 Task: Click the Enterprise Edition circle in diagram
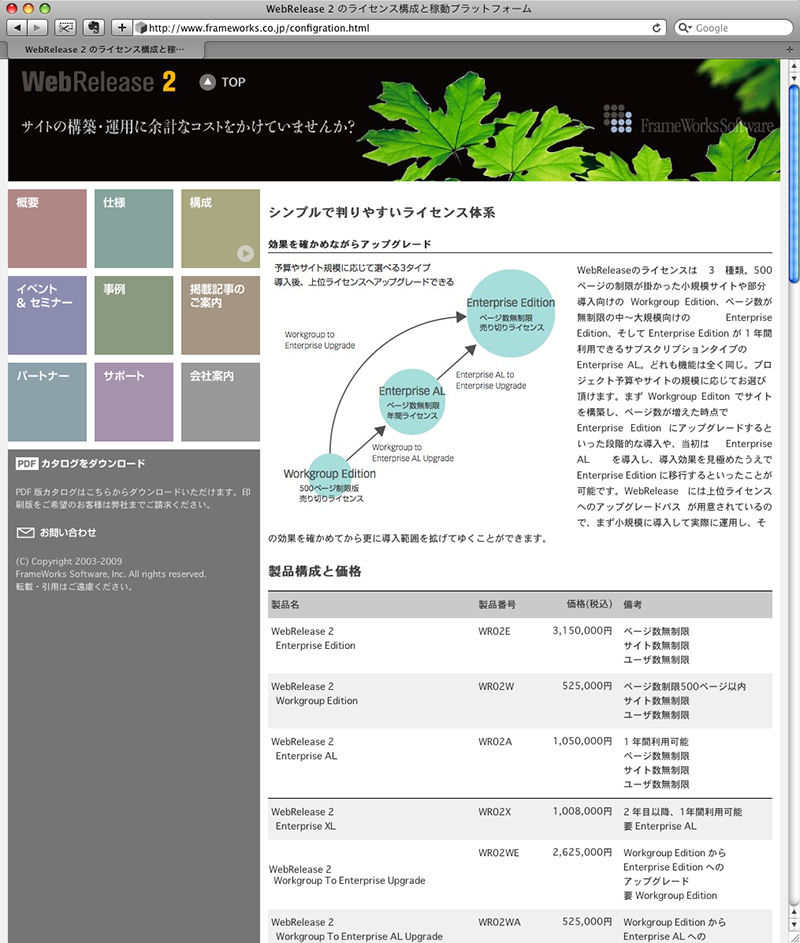[x=511, y=313]
